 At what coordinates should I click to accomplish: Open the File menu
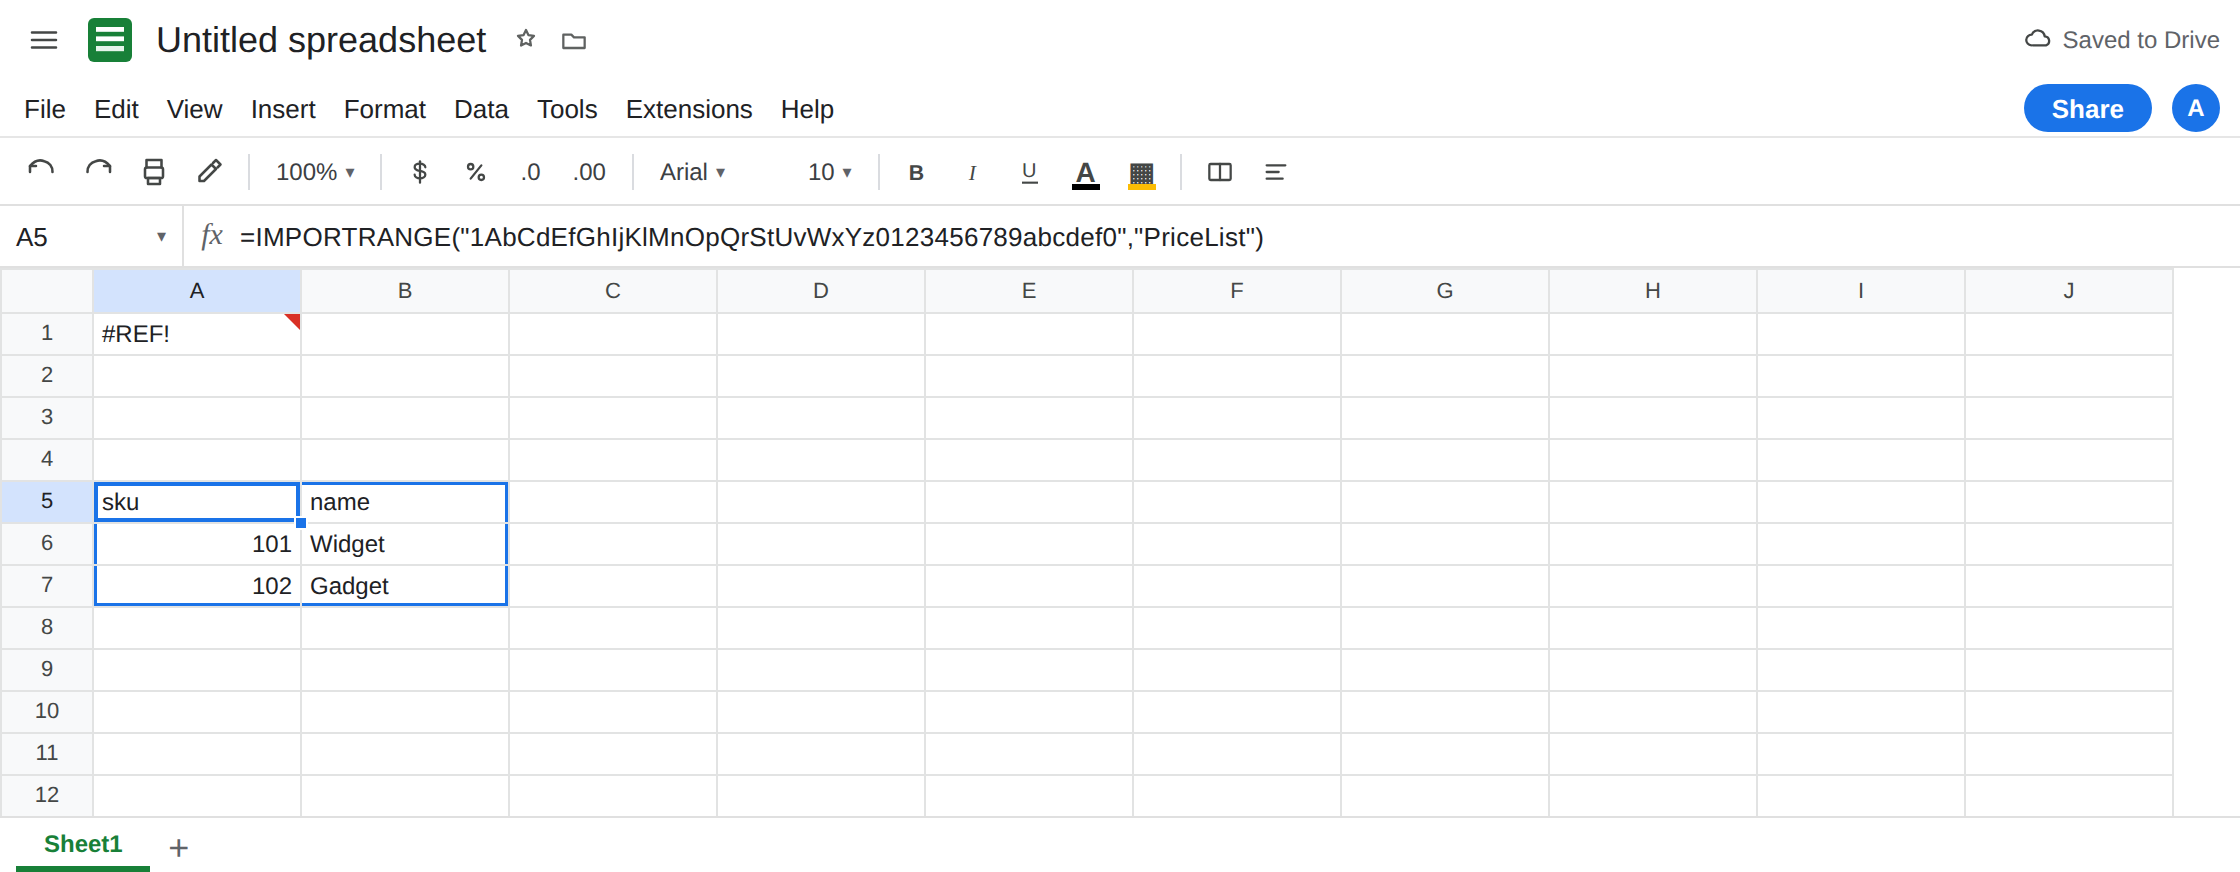[45, 109]
